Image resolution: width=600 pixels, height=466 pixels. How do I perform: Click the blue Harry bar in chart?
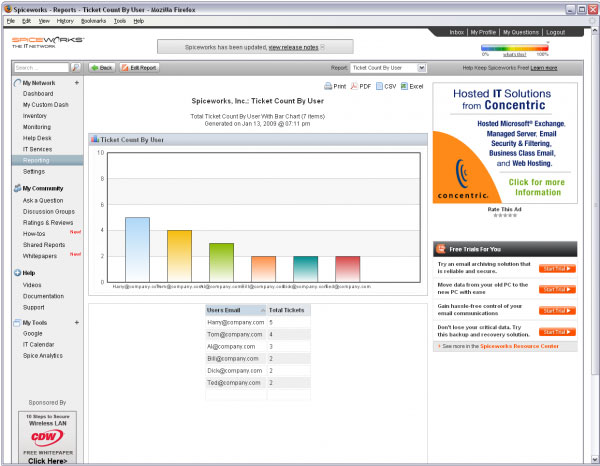[x=137, y=249]
